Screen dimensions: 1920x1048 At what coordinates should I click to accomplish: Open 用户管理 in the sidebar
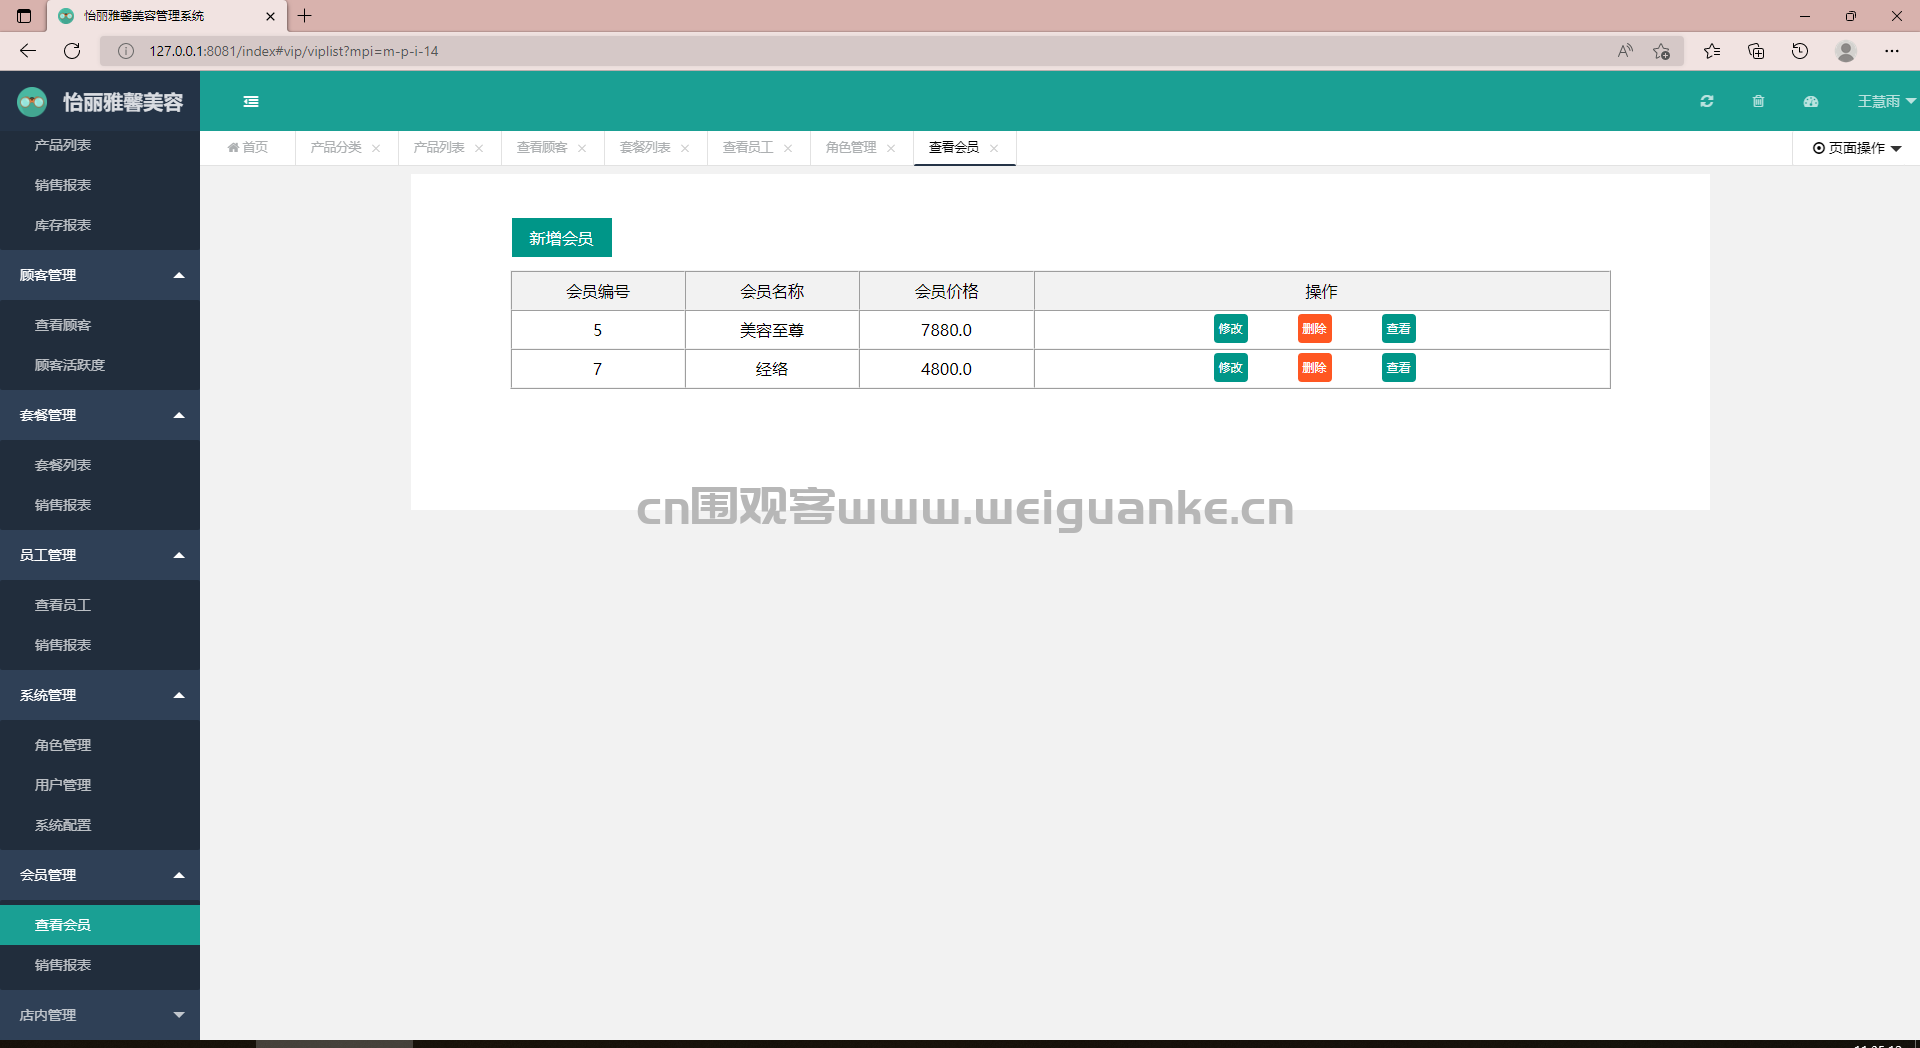pyautogui.click(x=100, y=785)
